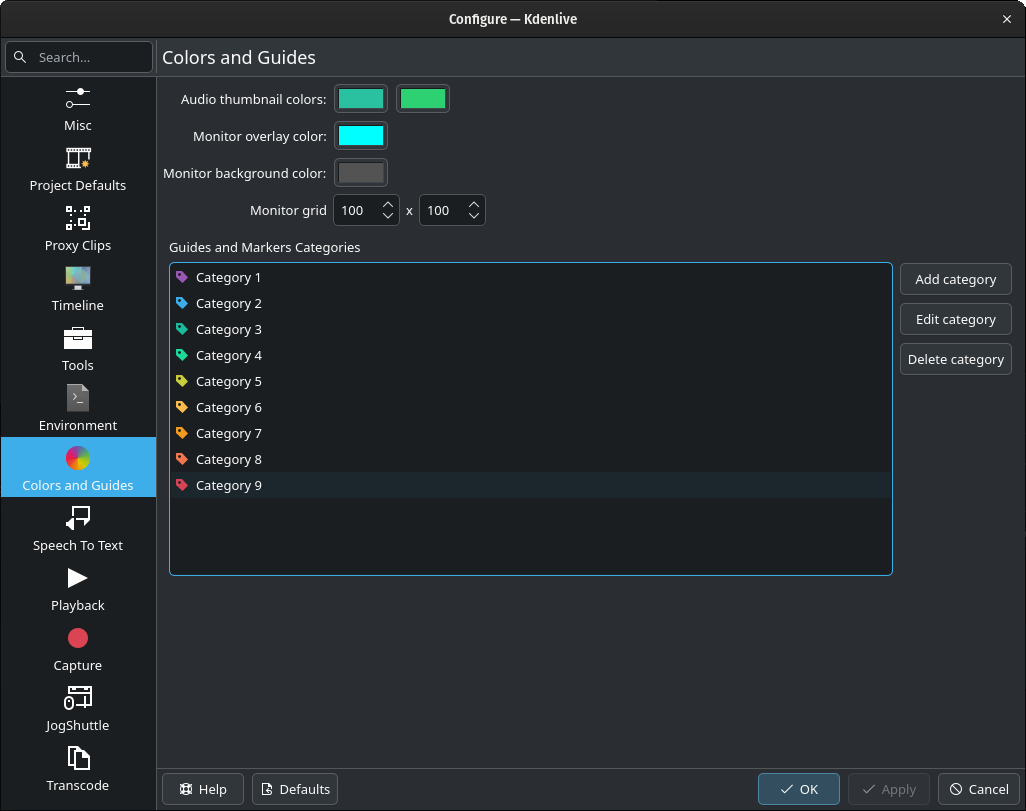The height and width of the screenshot is (811, 1026).
Task: Click the blue Category 2 tag icon
Action: (x=182, y=303)
